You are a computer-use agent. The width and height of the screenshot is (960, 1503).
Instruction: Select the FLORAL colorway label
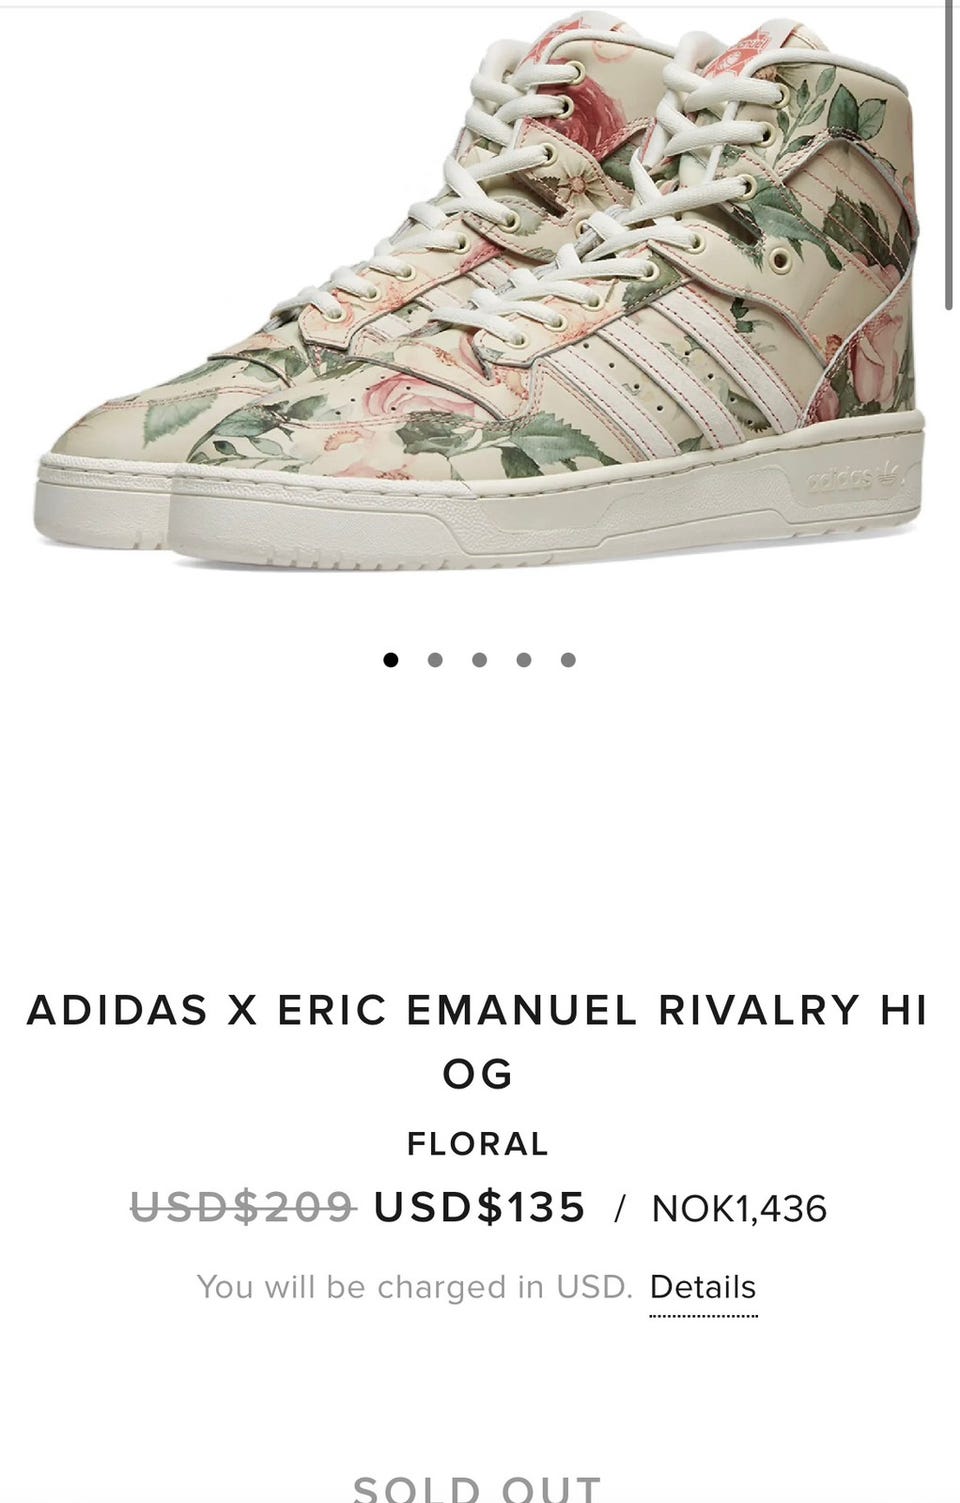[x=478, y=1143]
